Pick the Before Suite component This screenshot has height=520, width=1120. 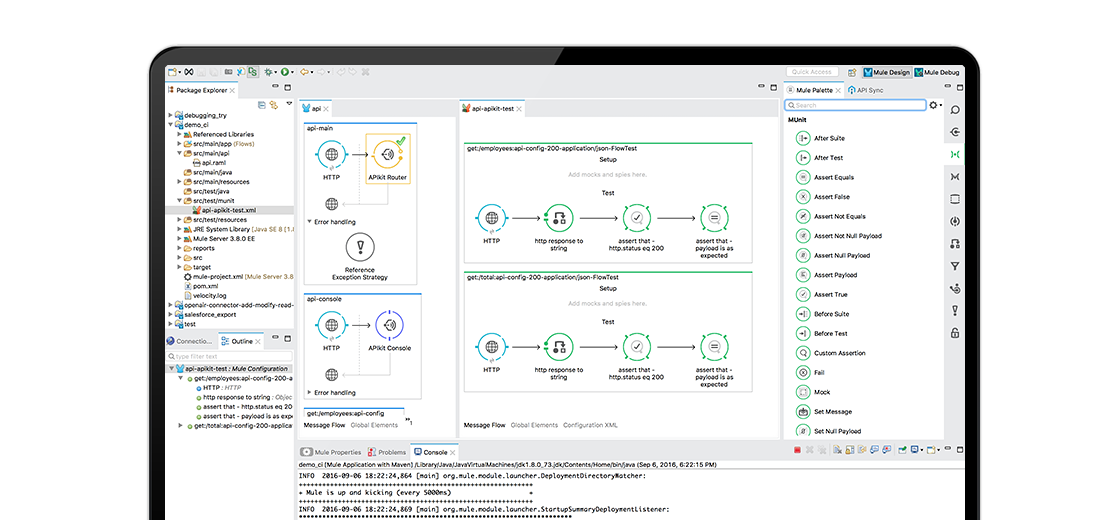point(803,314)
